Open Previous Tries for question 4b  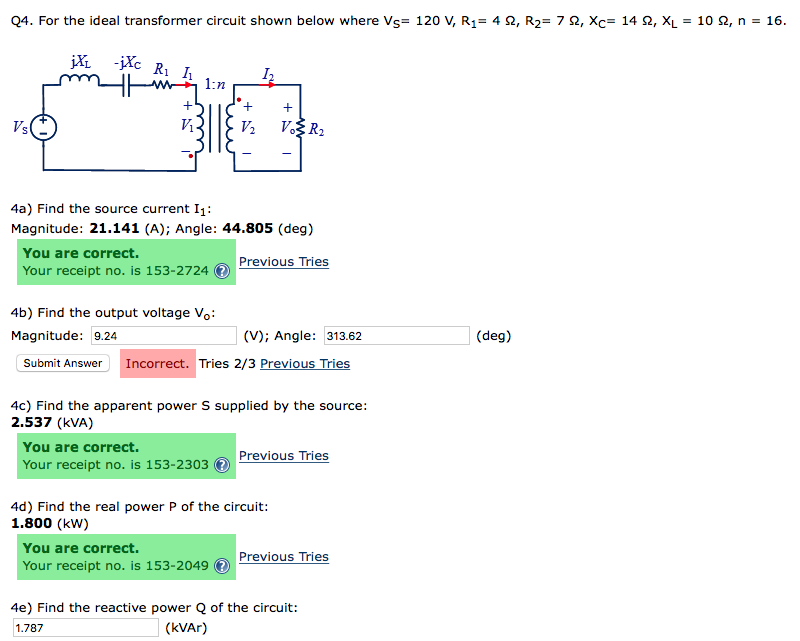click(304, 363)
